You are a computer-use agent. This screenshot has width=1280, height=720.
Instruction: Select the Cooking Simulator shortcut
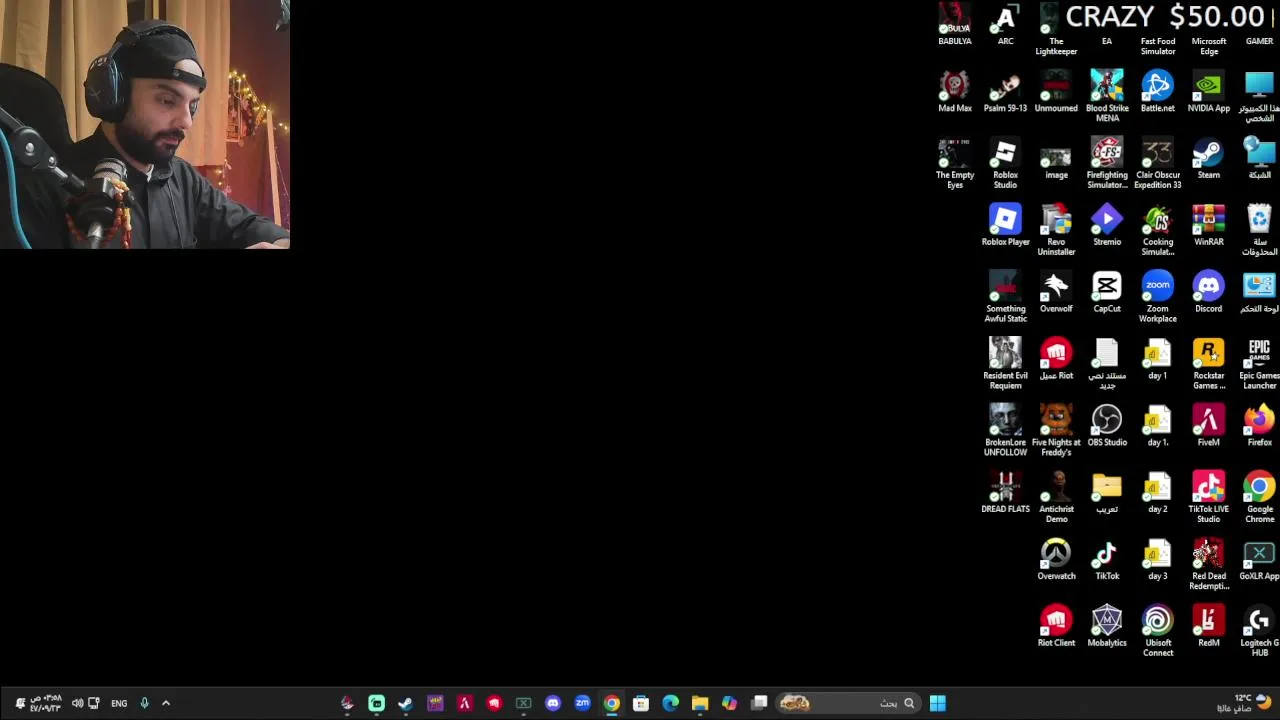[x=1157, y=230]
